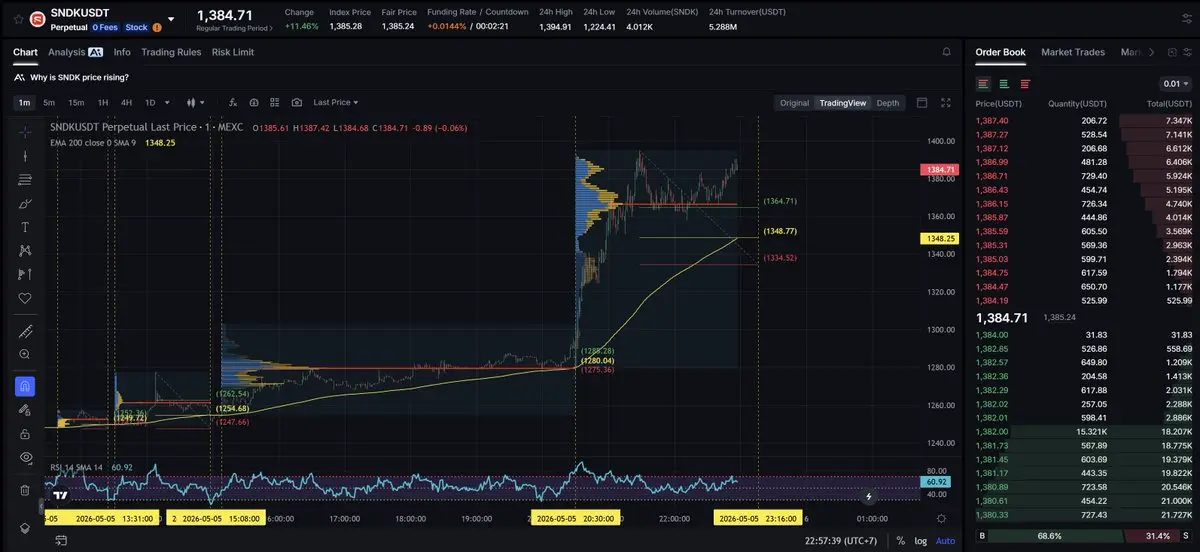Screen dimensions: 1200x552
Task: Add SNDKUSDT to favorites star
Action: (x=19, y=19)
